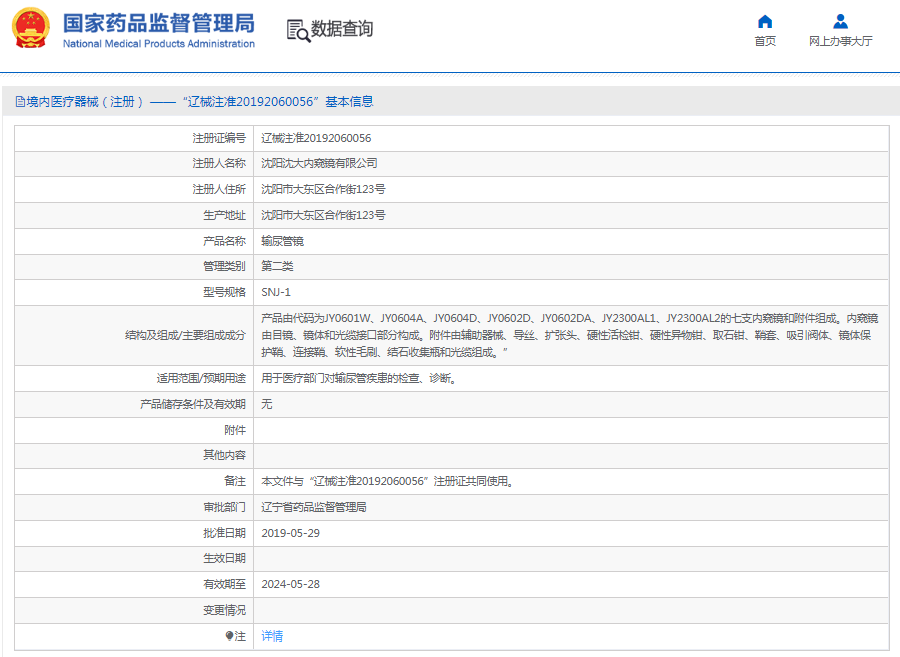Click the 生效日期 row label
The image size is (900, 657).
[x=224, y=558]
